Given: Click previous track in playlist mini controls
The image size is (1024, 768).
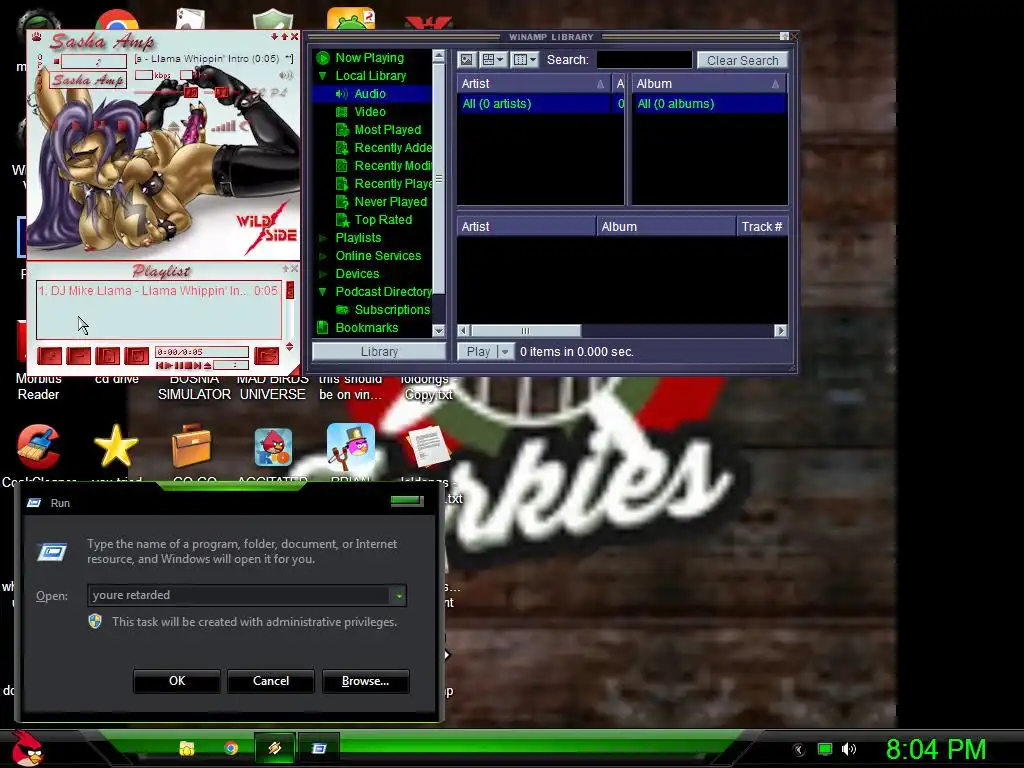Looking at the screenshot, I should (x=160, y=366).
